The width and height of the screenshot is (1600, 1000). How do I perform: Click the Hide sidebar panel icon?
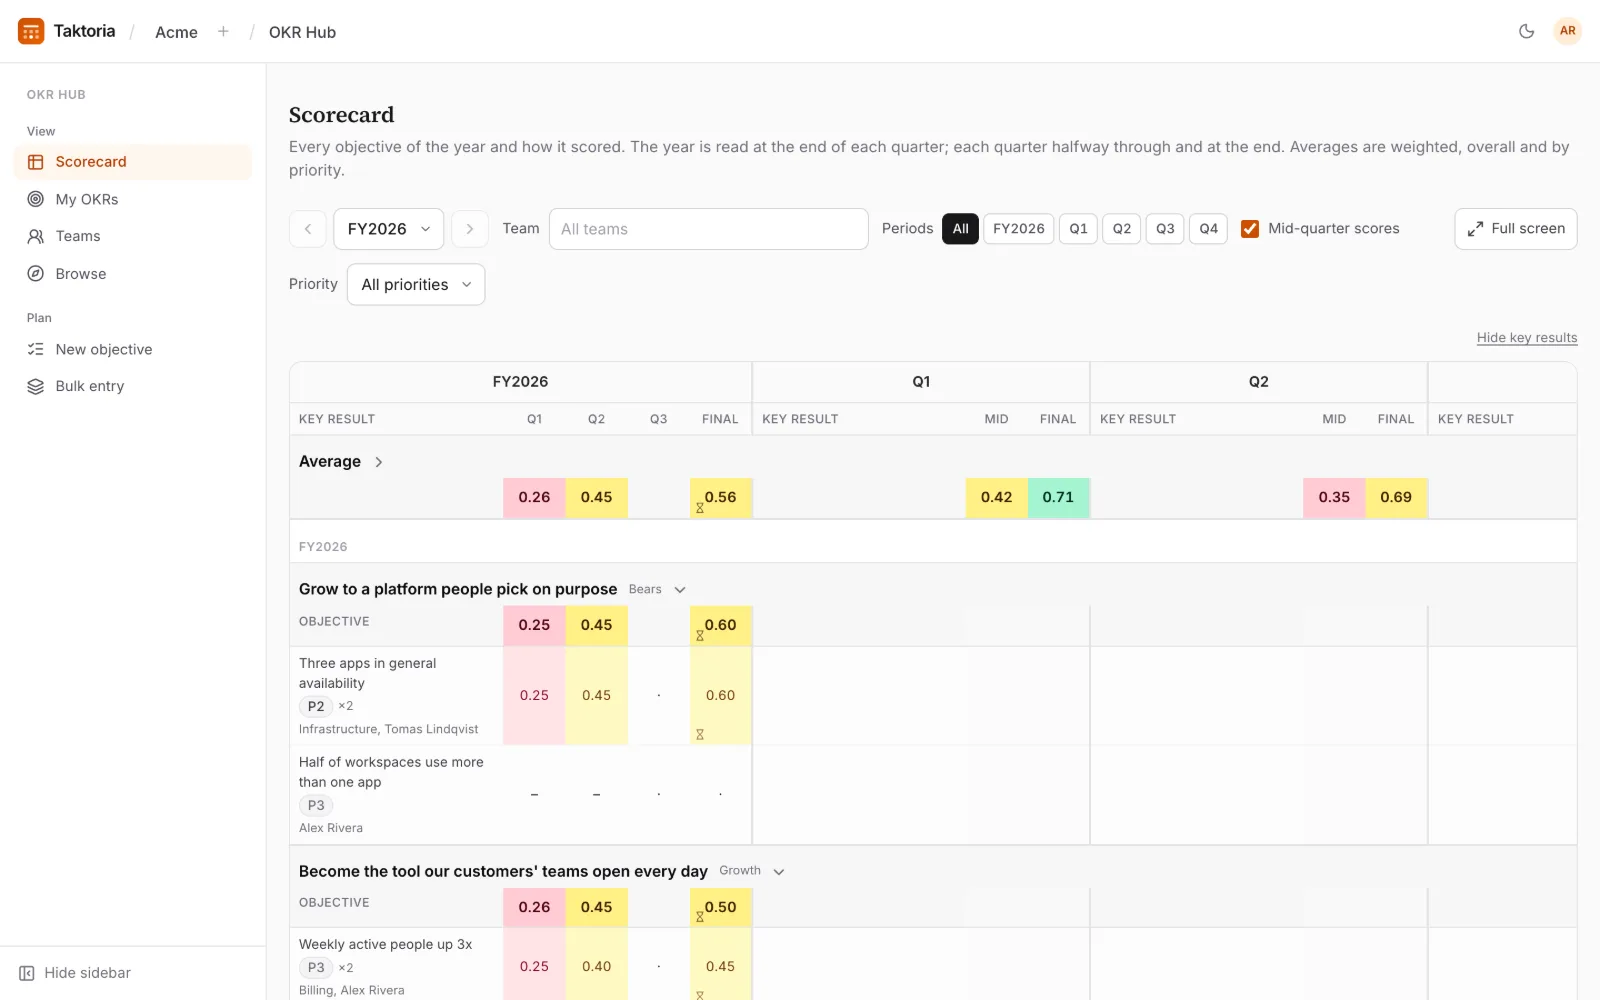point(27,973)
